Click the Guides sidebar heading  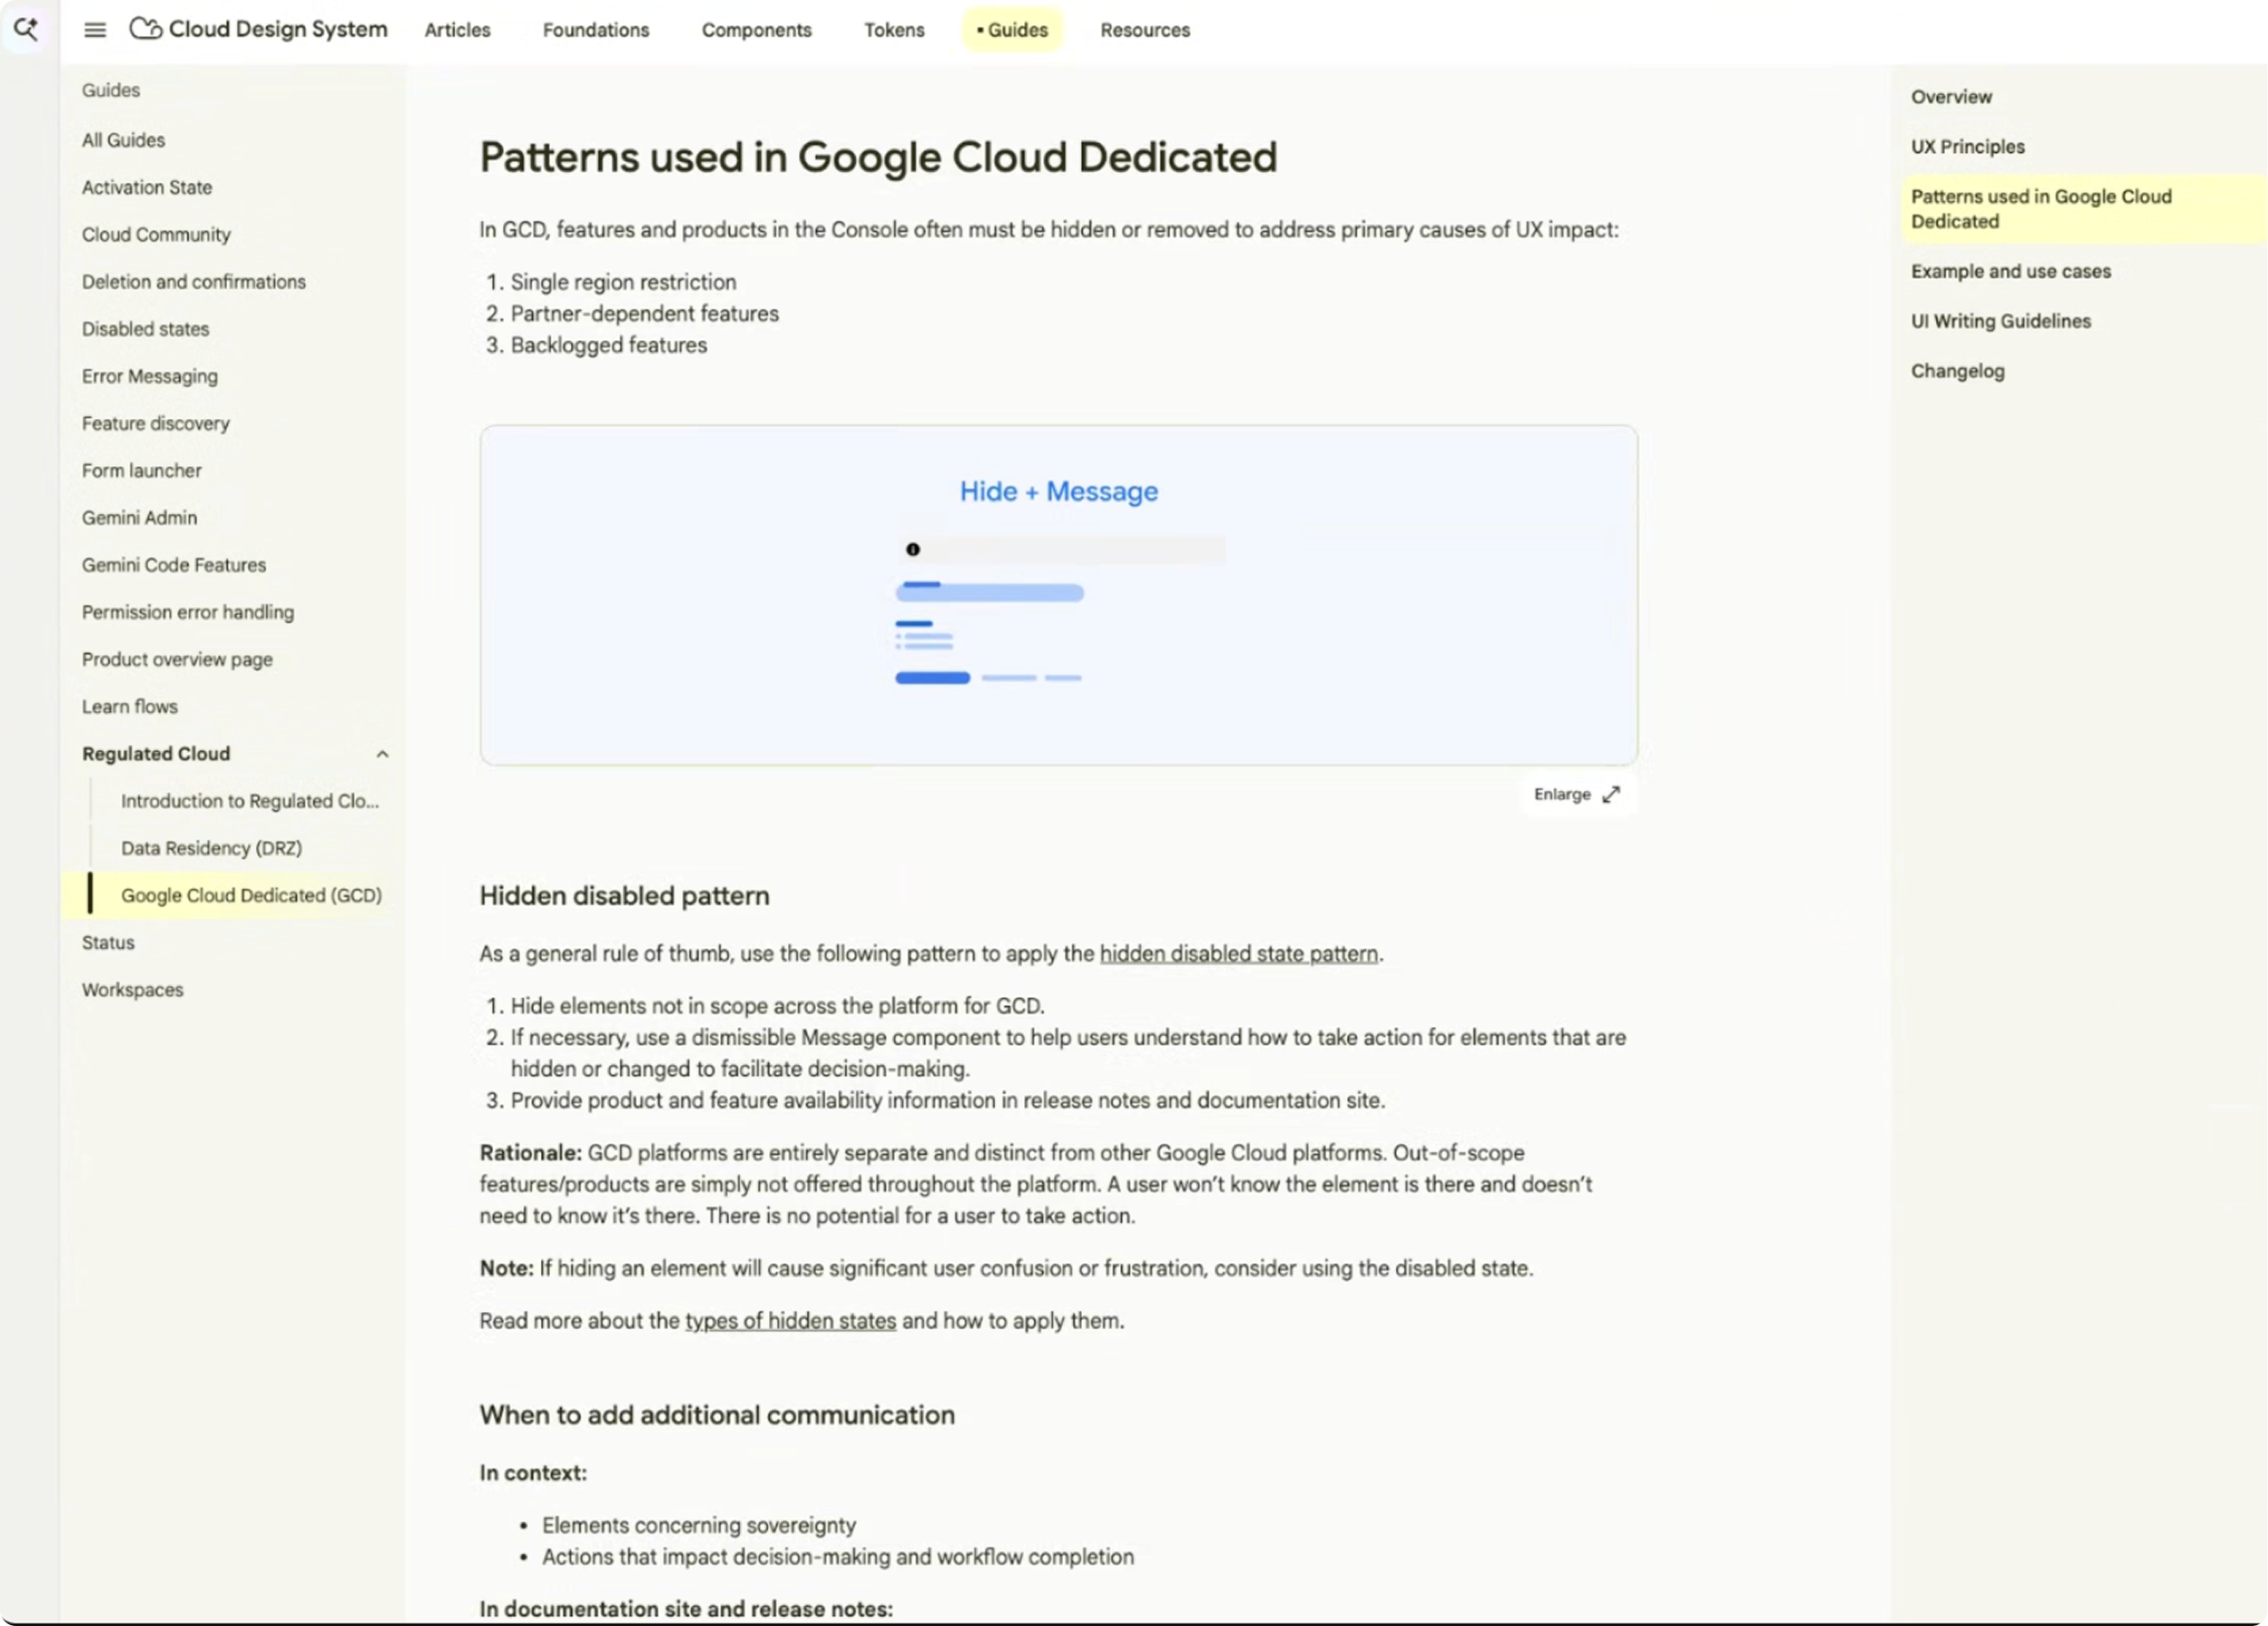pyautogui.click(x=111, y=90)
